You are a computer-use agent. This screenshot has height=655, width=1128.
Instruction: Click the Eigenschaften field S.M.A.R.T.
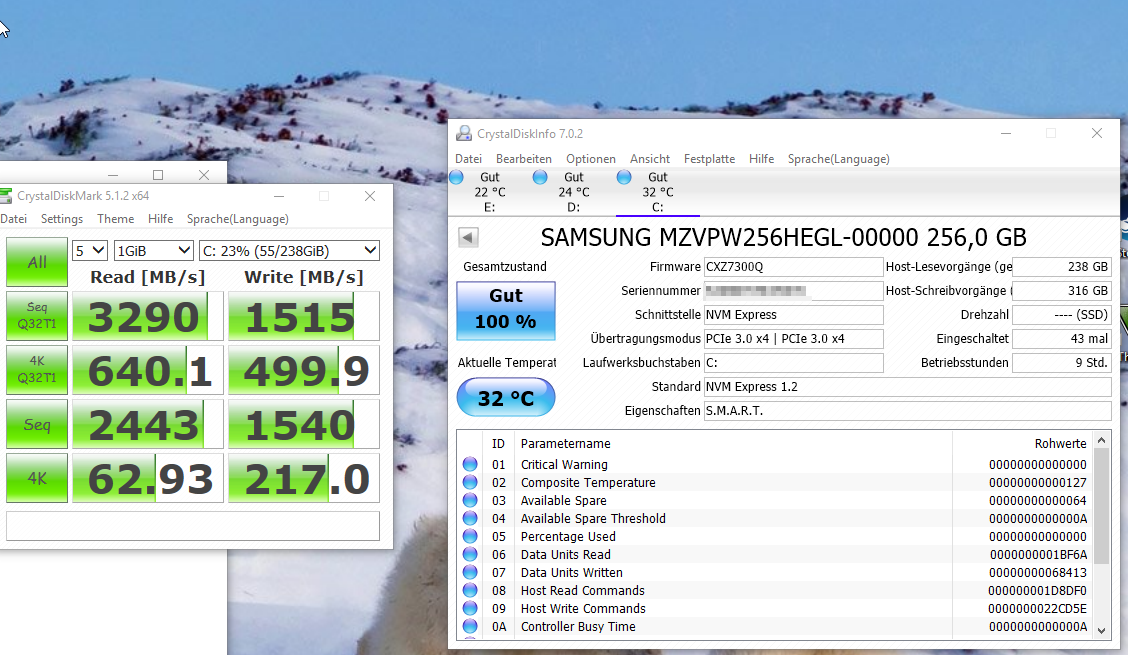point(907,411)
